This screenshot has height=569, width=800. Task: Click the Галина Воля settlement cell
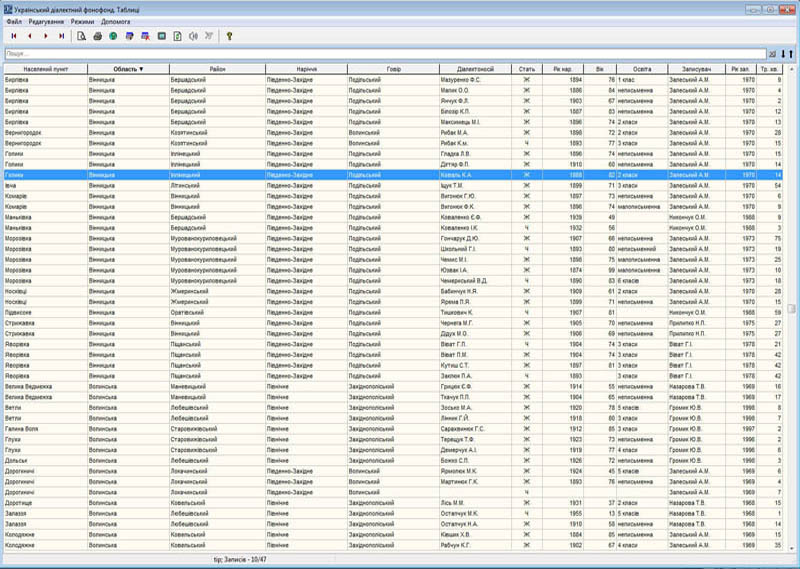tap(45, 429)
